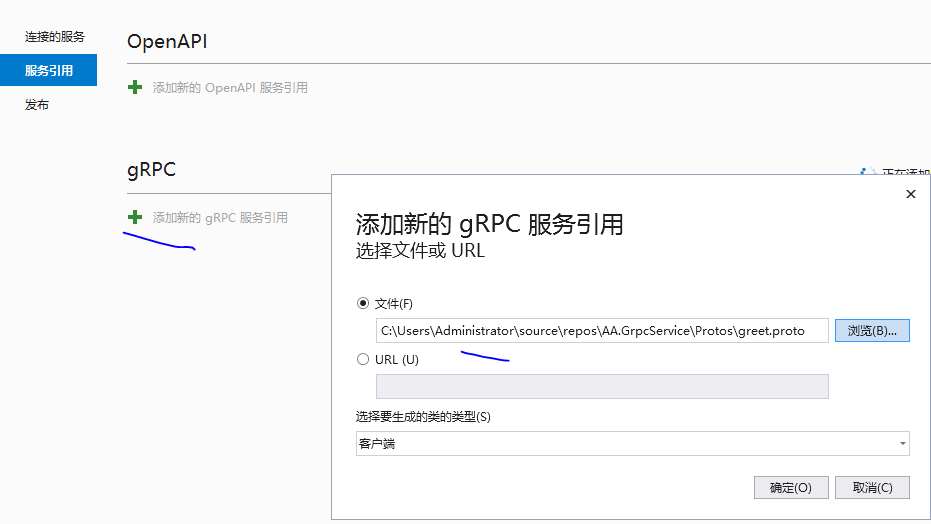Click the empty URL input field

(x=602, y=386)
